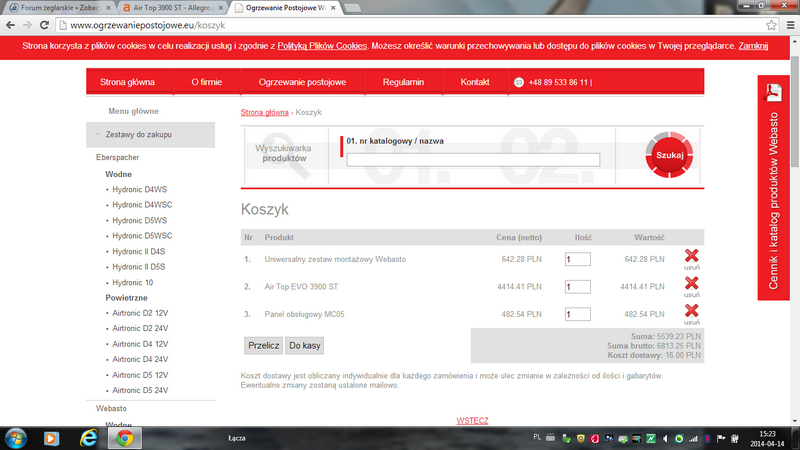Open the Regulamin menu item
The height and width of the screenshot is (450, 800).
(403, 82)
